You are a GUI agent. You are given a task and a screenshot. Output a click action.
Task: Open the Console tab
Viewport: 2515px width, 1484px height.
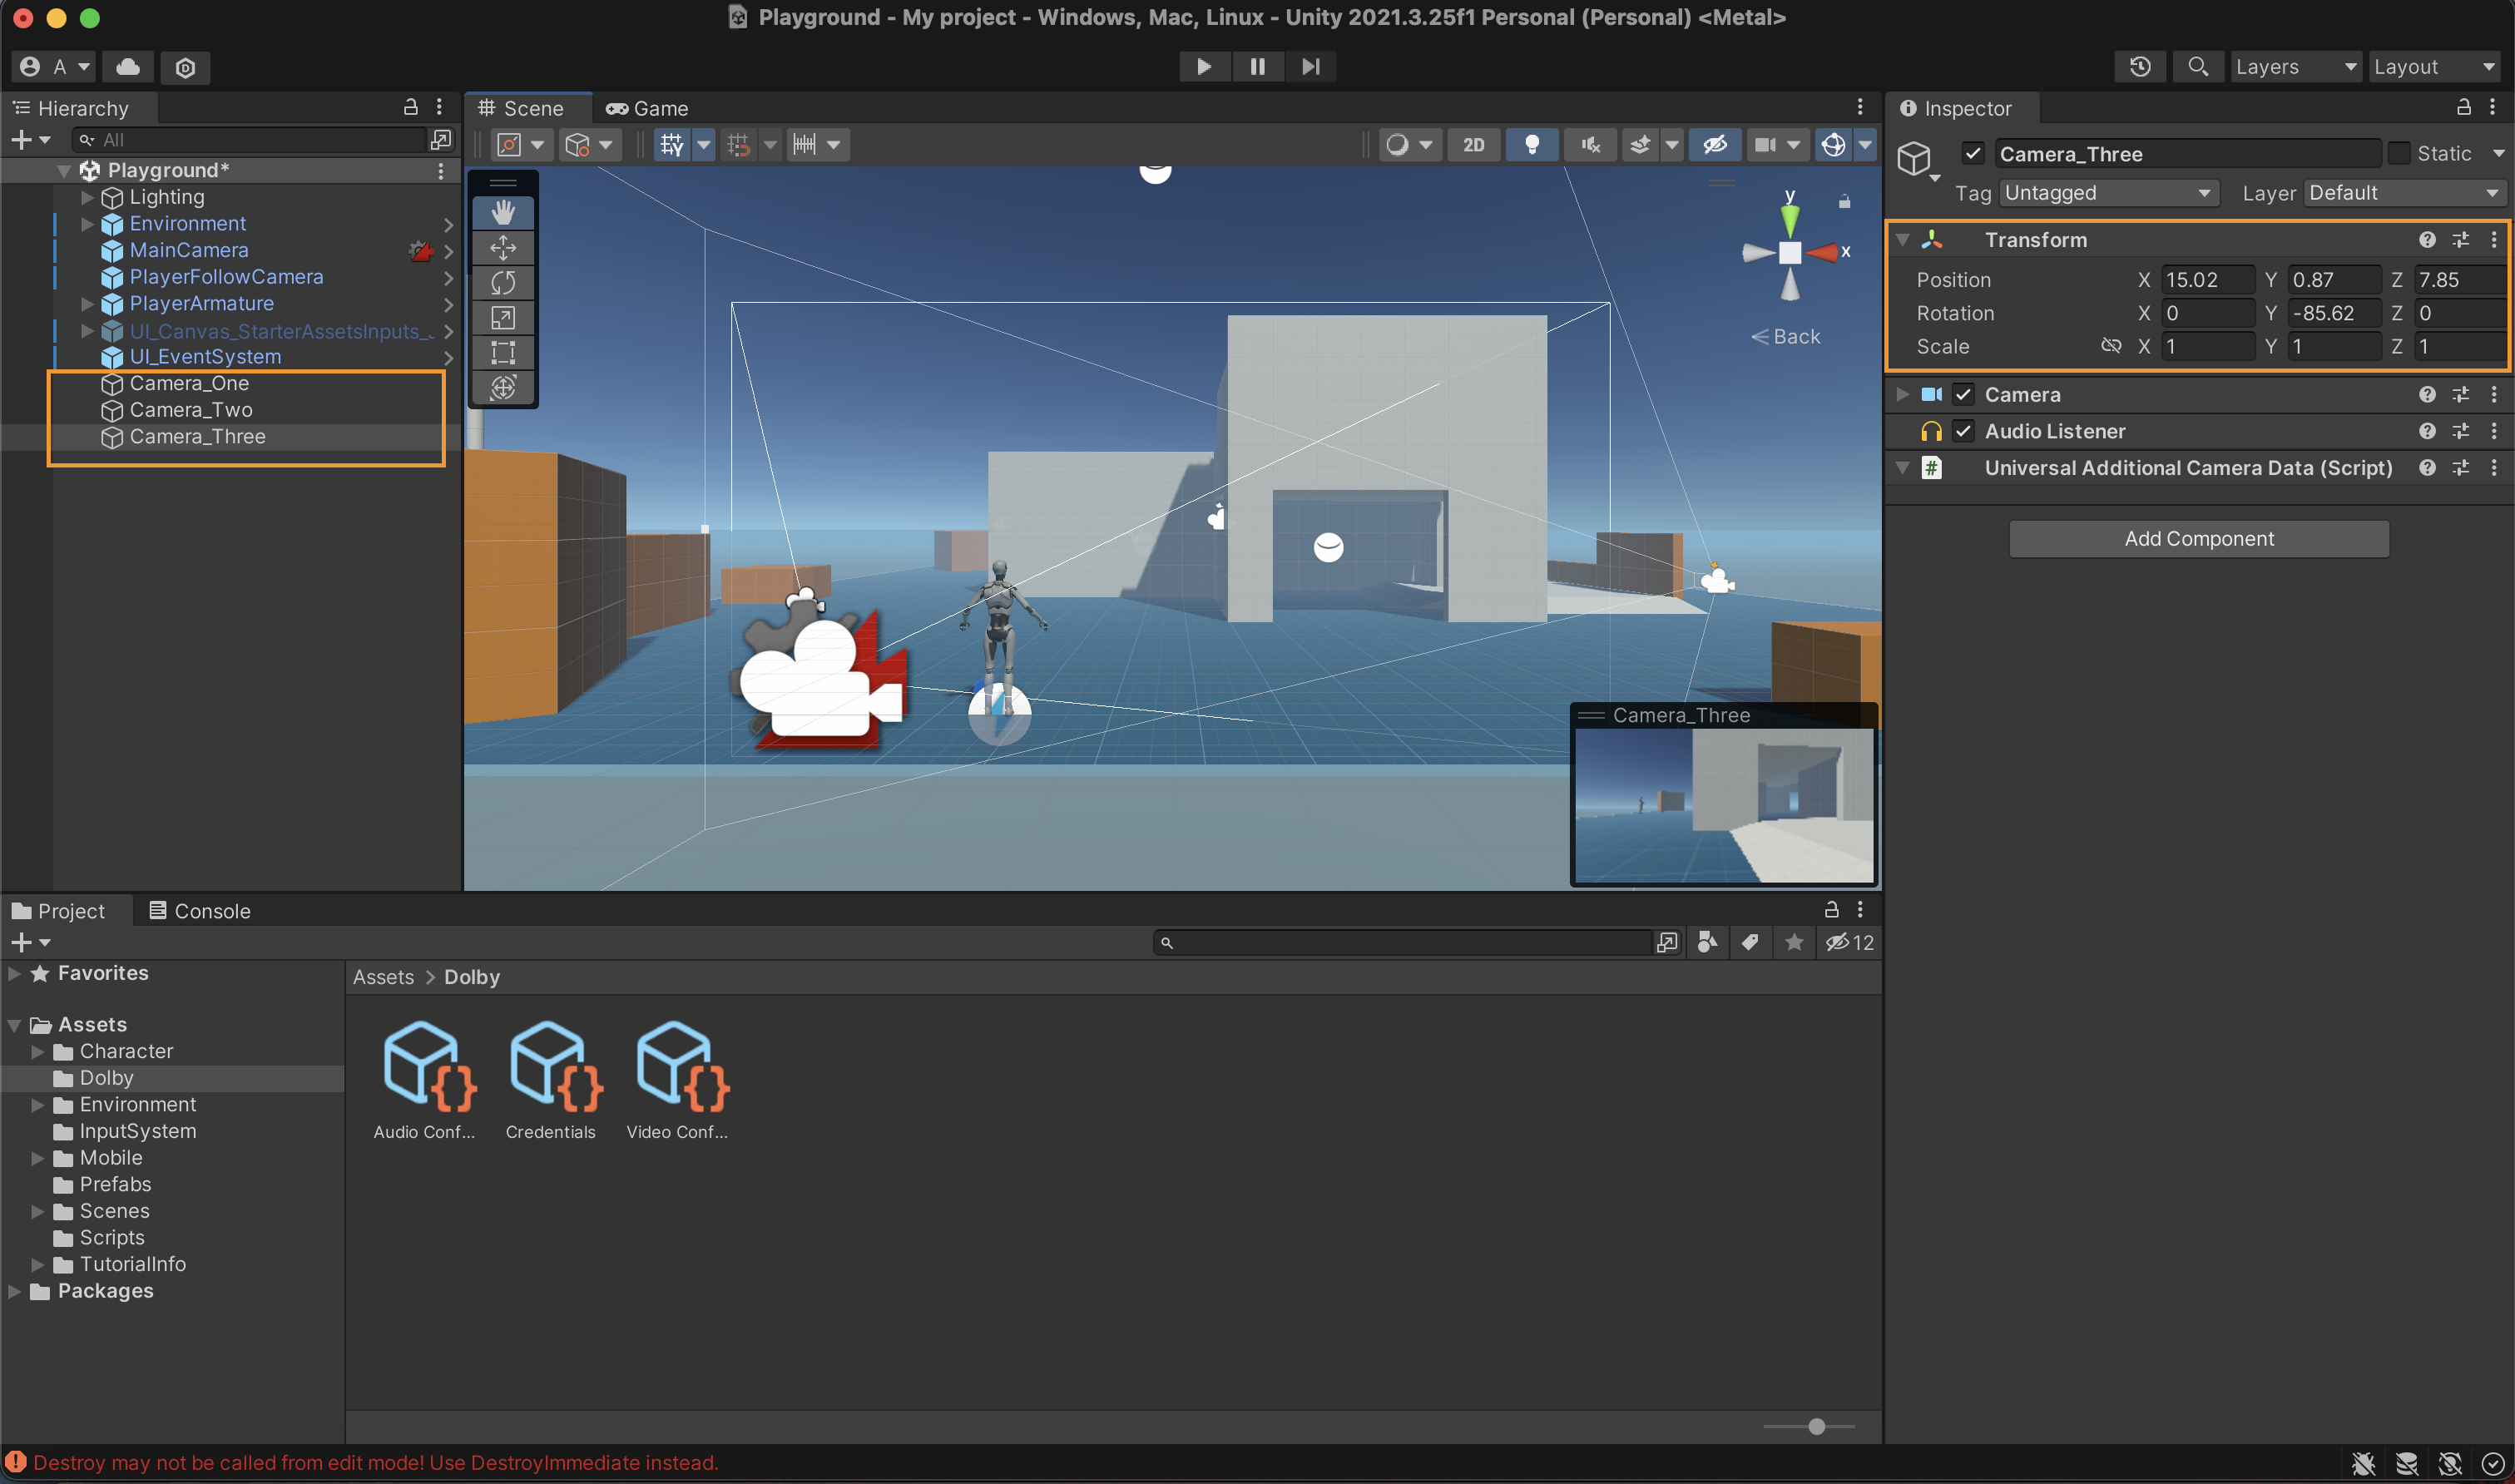[x=200, y=911]
